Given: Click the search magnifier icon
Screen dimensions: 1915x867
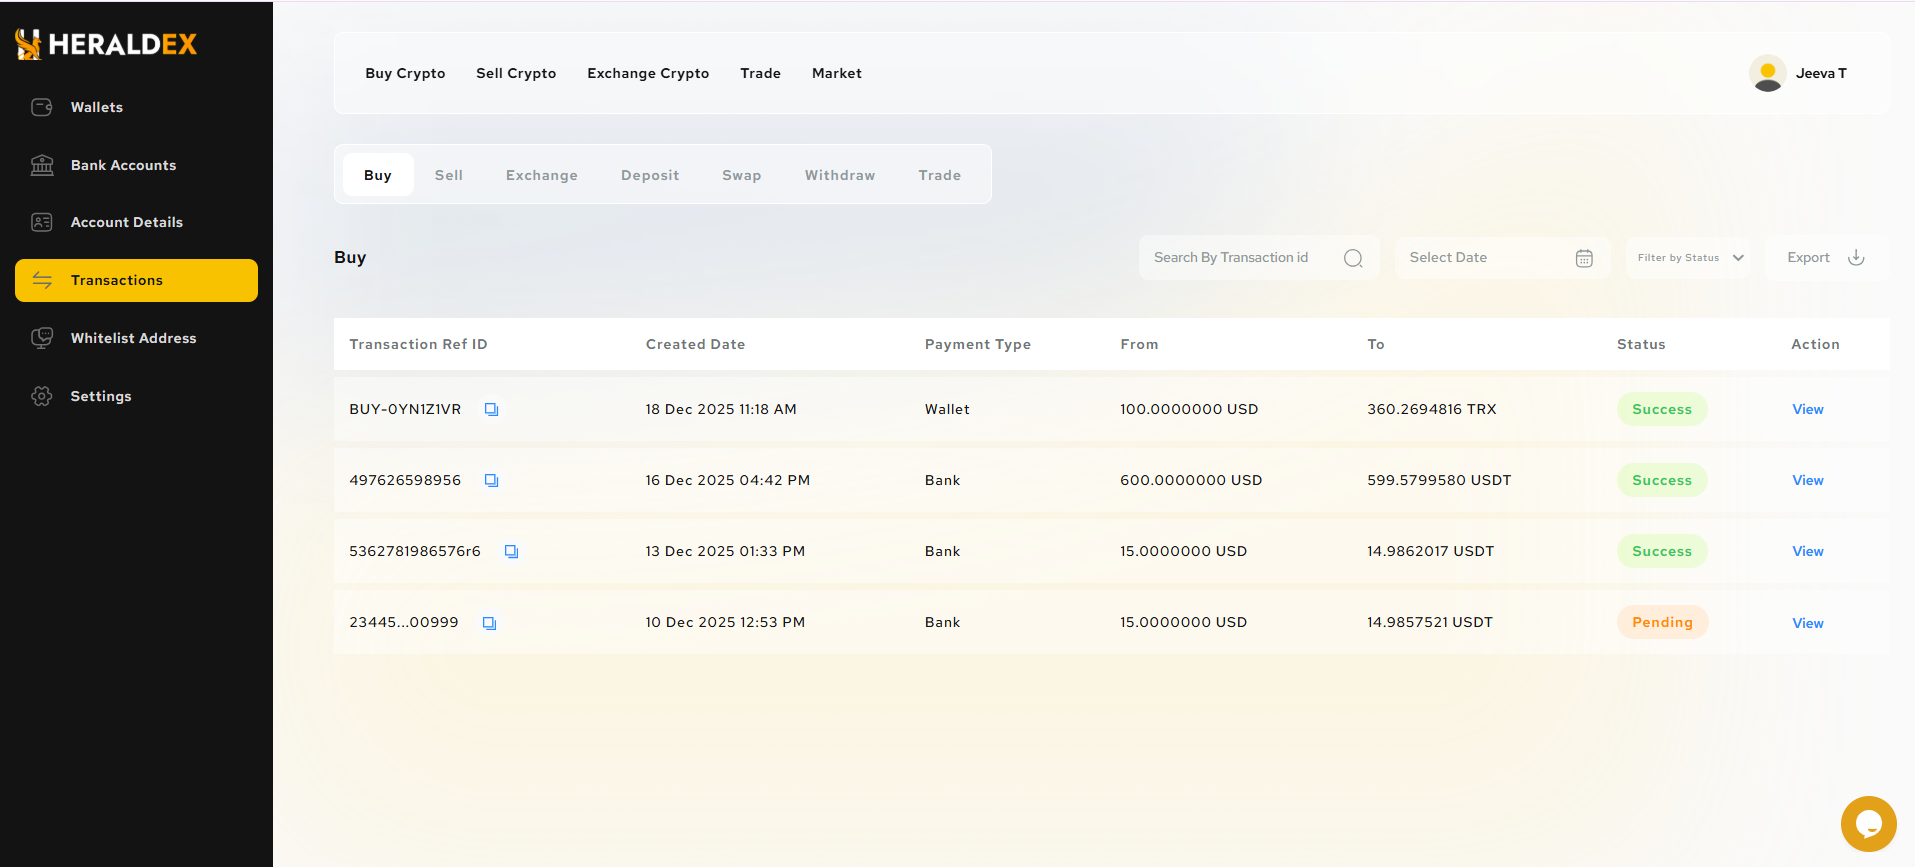Looking at the screenshot, I should (x=1353, y=258).
